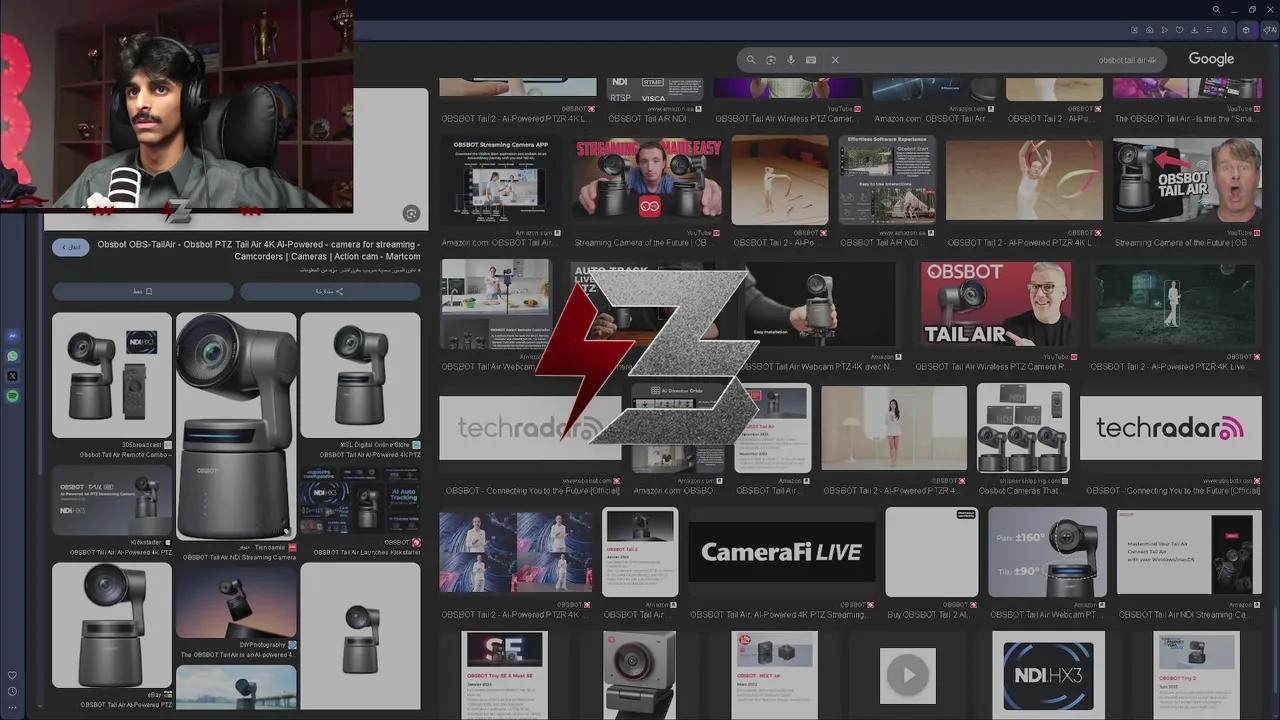Open the extensions cube icon
Image resolution: width=1280 pixels, height=720 pixels.
pos(1245,30)
